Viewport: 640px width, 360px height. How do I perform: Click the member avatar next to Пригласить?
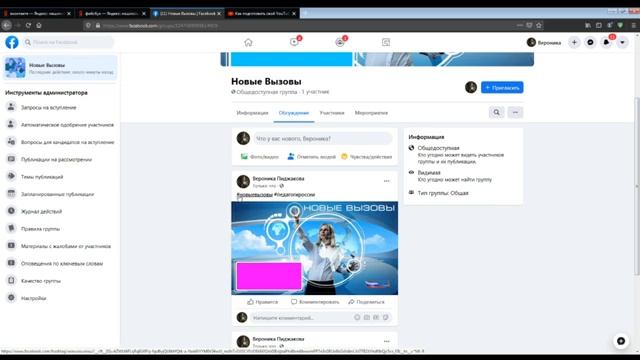[x=471, y=87]
